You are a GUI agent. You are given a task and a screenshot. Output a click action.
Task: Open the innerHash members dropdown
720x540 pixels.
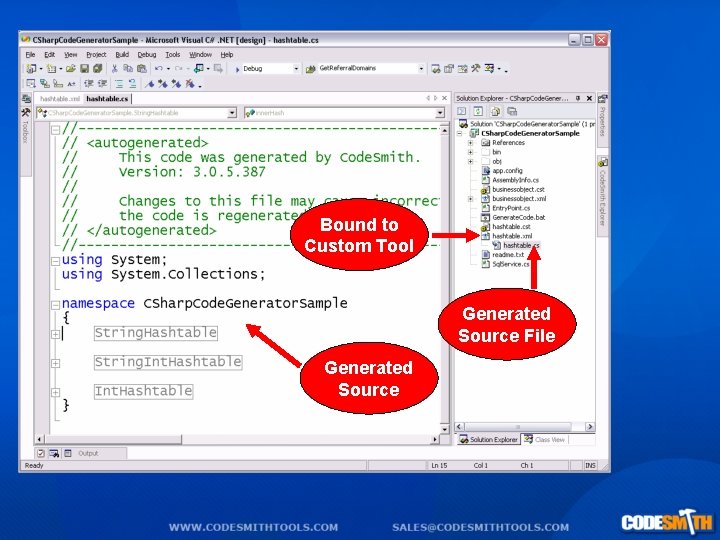click(440, 113)
